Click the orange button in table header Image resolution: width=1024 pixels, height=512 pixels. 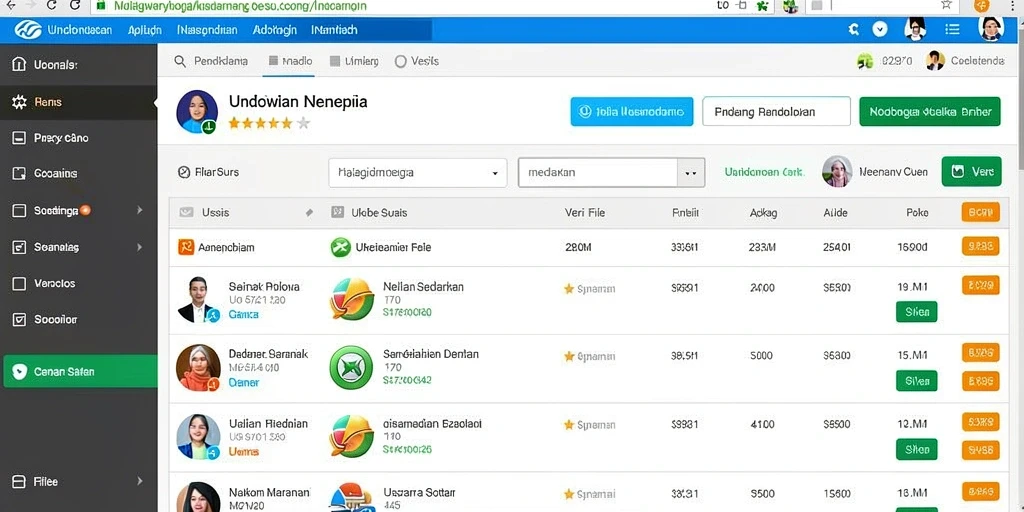tap(980, 212)
